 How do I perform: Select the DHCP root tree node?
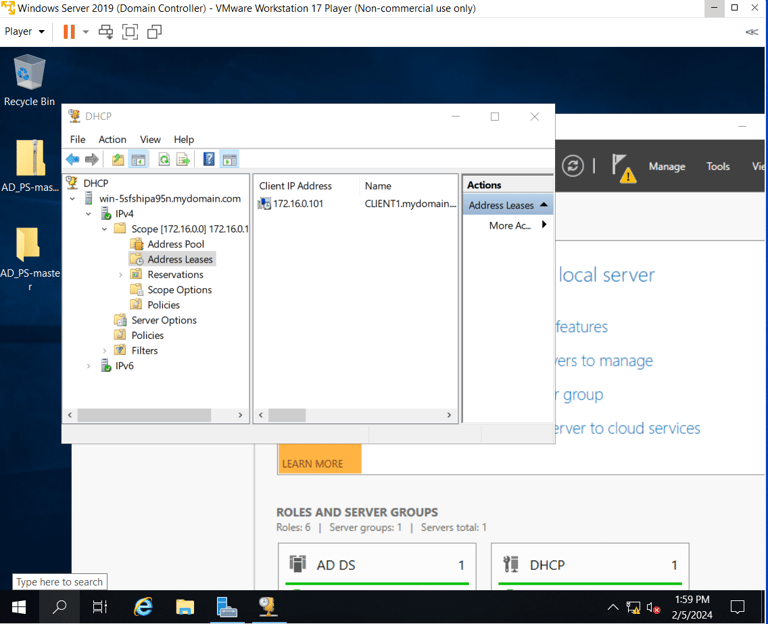pos(96,183)
